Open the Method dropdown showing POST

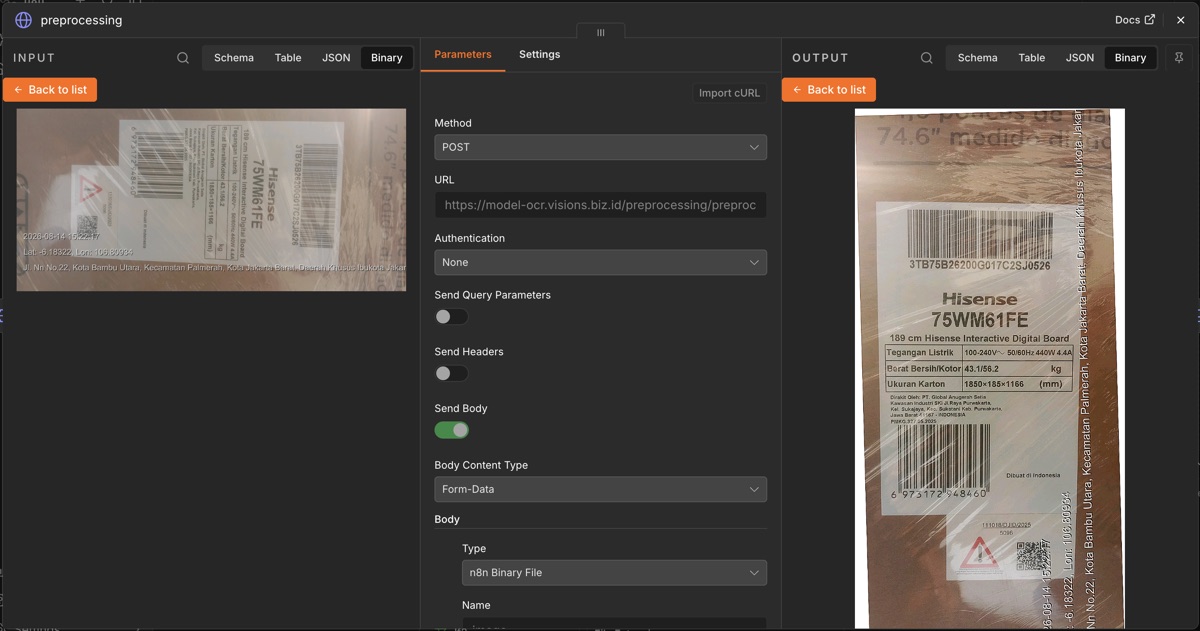click(601, 147)
